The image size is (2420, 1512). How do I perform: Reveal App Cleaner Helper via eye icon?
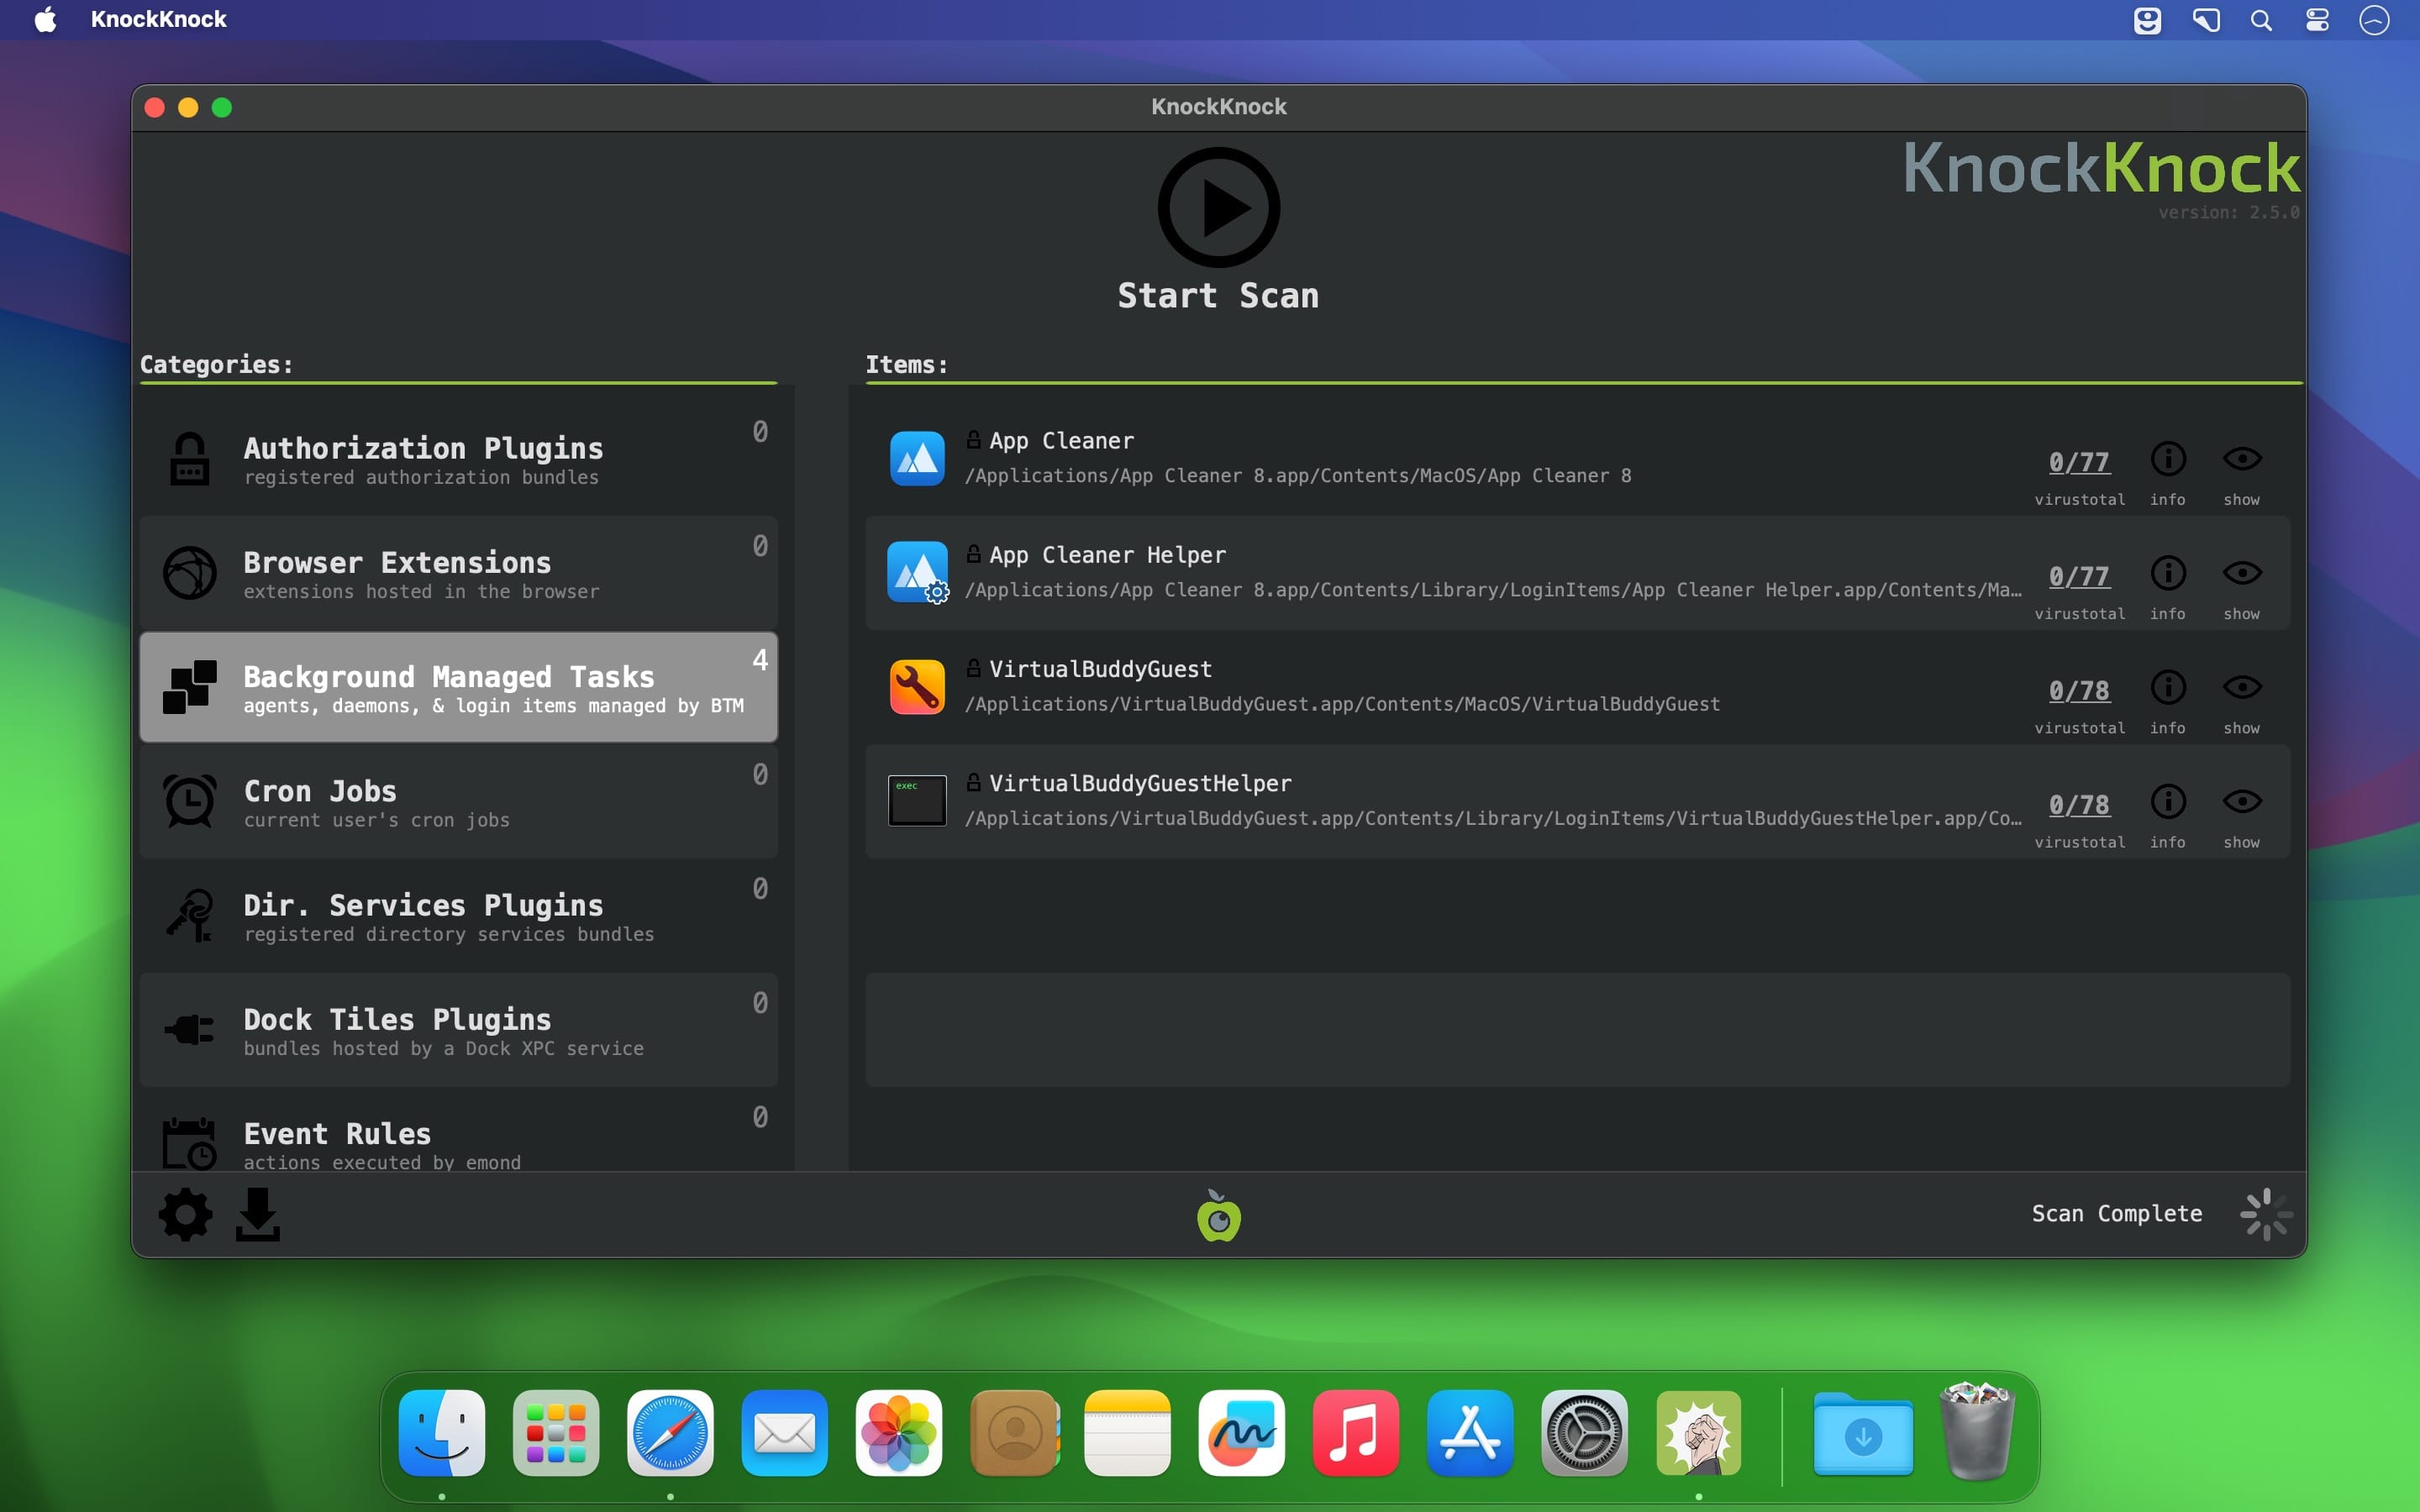tap(2242, 573)
